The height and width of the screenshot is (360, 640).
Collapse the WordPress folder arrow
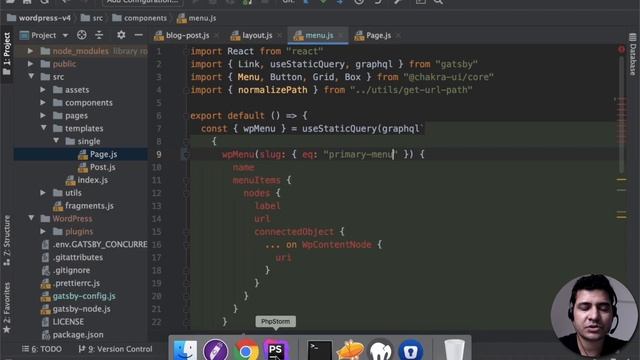coord(31,218)
